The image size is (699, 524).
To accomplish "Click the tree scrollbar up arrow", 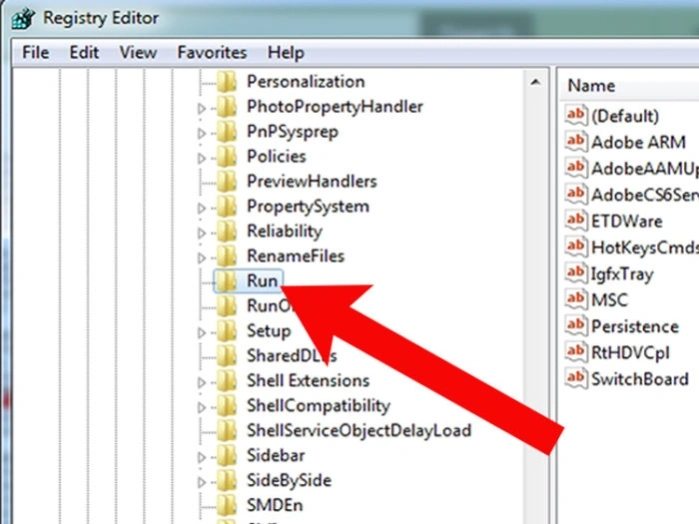I will pos(536,82).
